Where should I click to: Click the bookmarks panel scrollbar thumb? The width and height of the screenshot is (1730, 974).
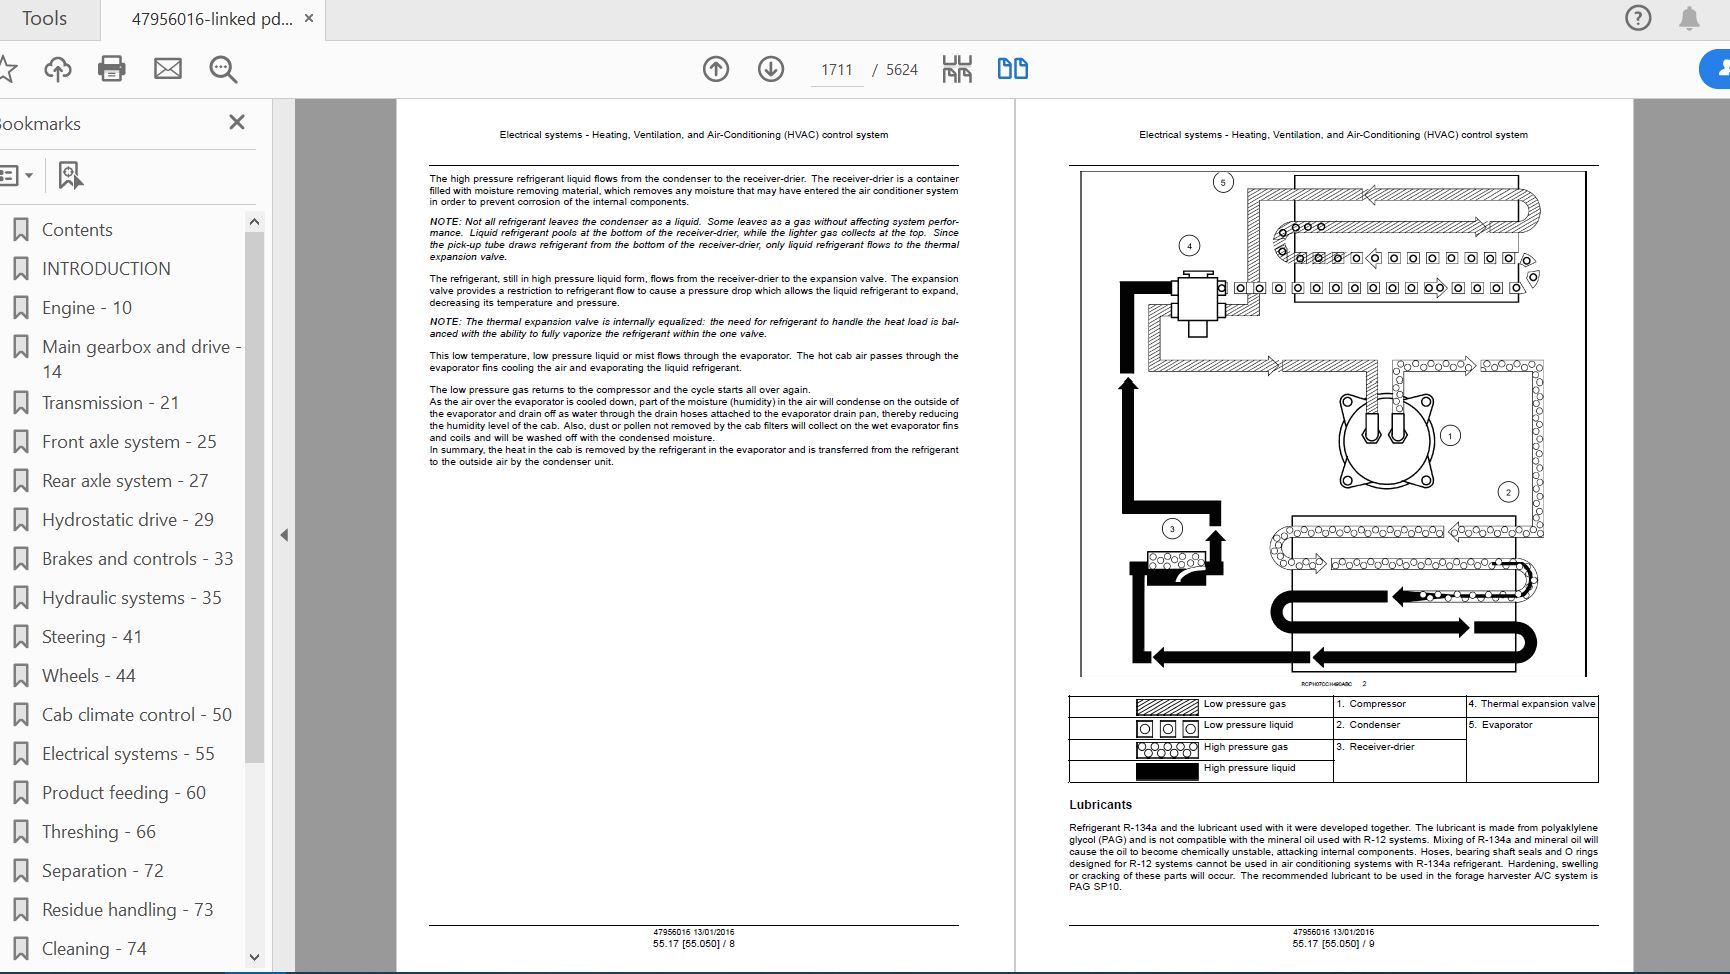254,497
